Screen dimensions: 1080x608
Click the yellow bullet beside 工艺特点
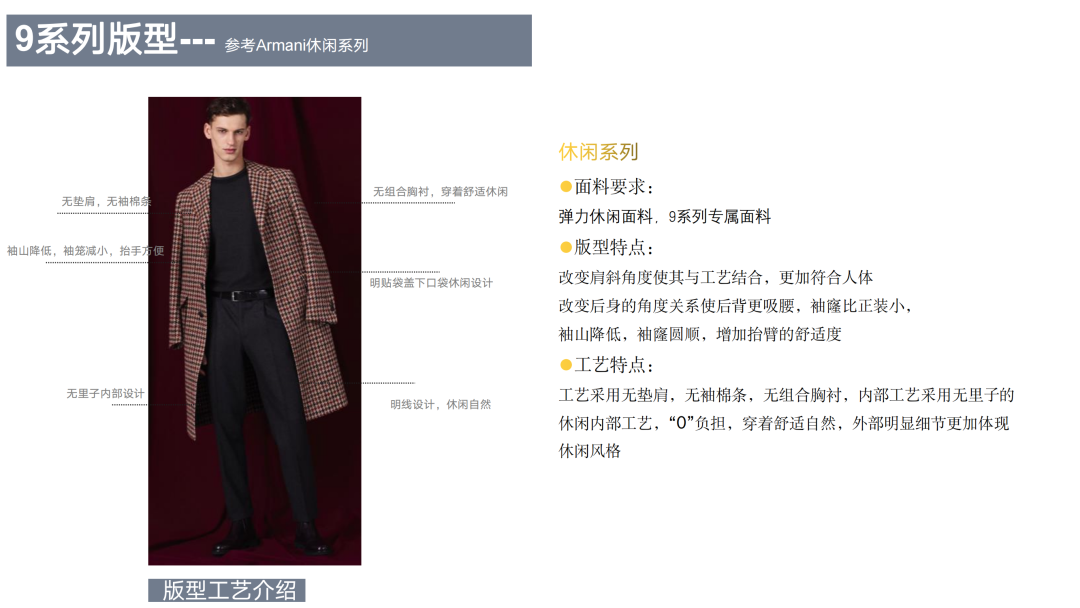pos(566,364)
